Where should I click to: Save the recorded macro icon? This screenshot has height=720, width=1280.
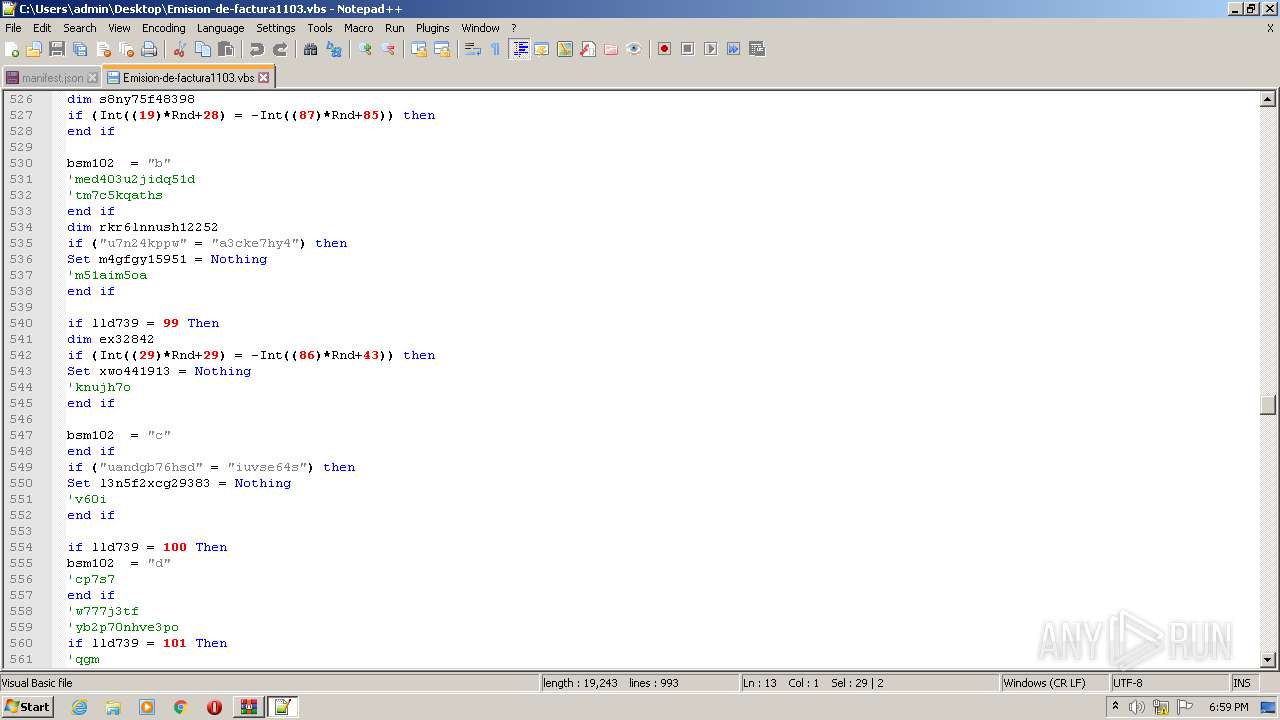[756, 49]
